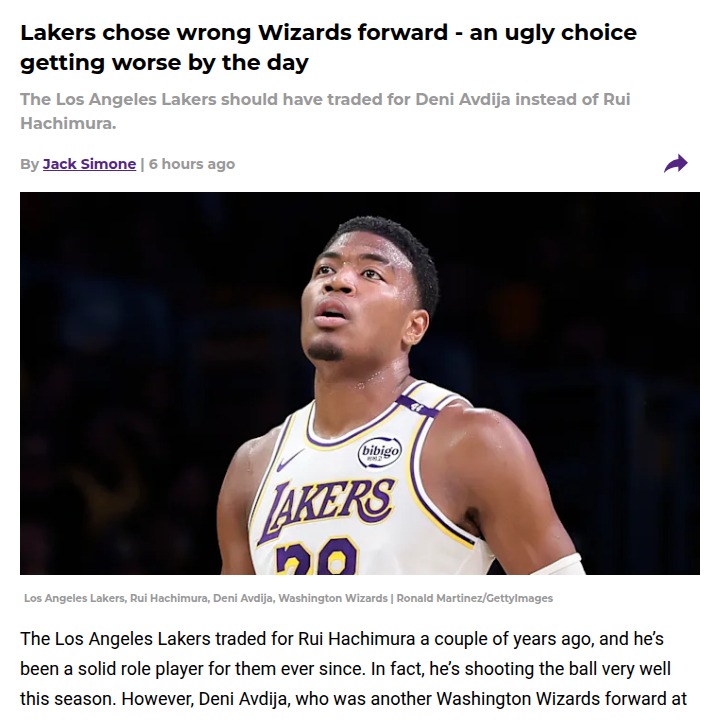Click the 'By' label before author name
This screenshot has width=720, height=720.
pyautogui.click(x=29, y=164)
